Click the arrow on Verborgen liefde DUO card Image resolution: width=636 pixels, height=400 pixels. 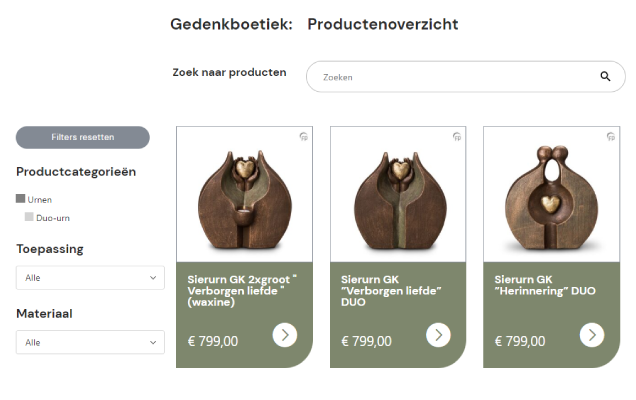click(438, 335)
